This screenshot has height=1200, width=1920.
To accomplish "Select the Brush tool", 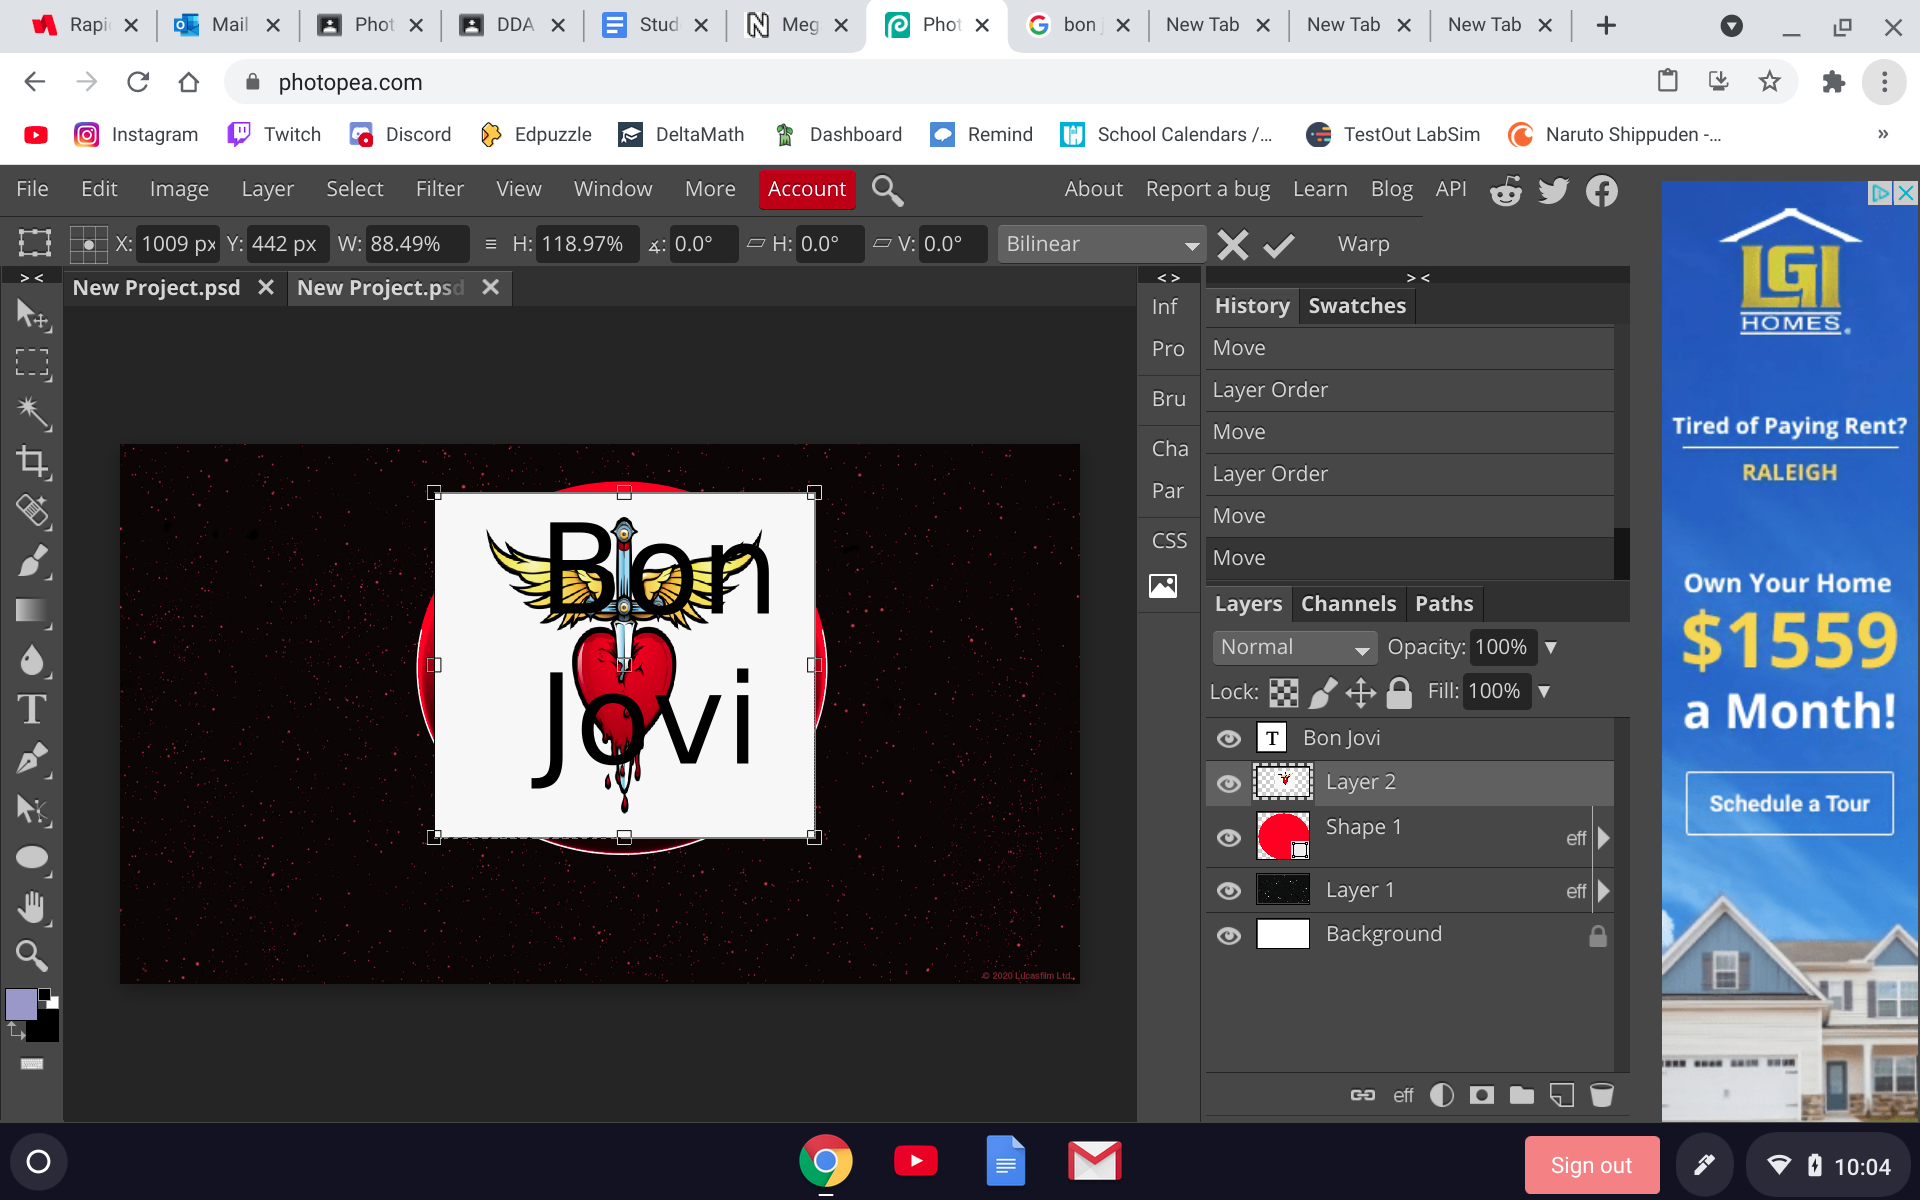I will 32,561.
